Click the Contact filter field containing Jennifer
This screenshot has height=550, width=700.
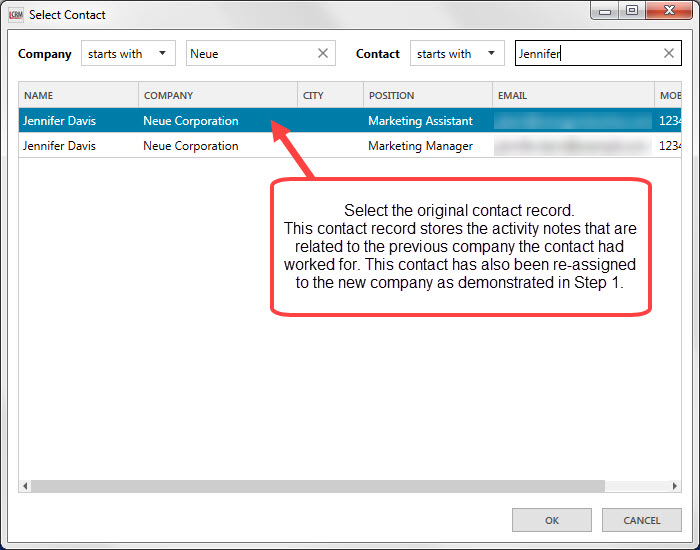coord(588,54)
